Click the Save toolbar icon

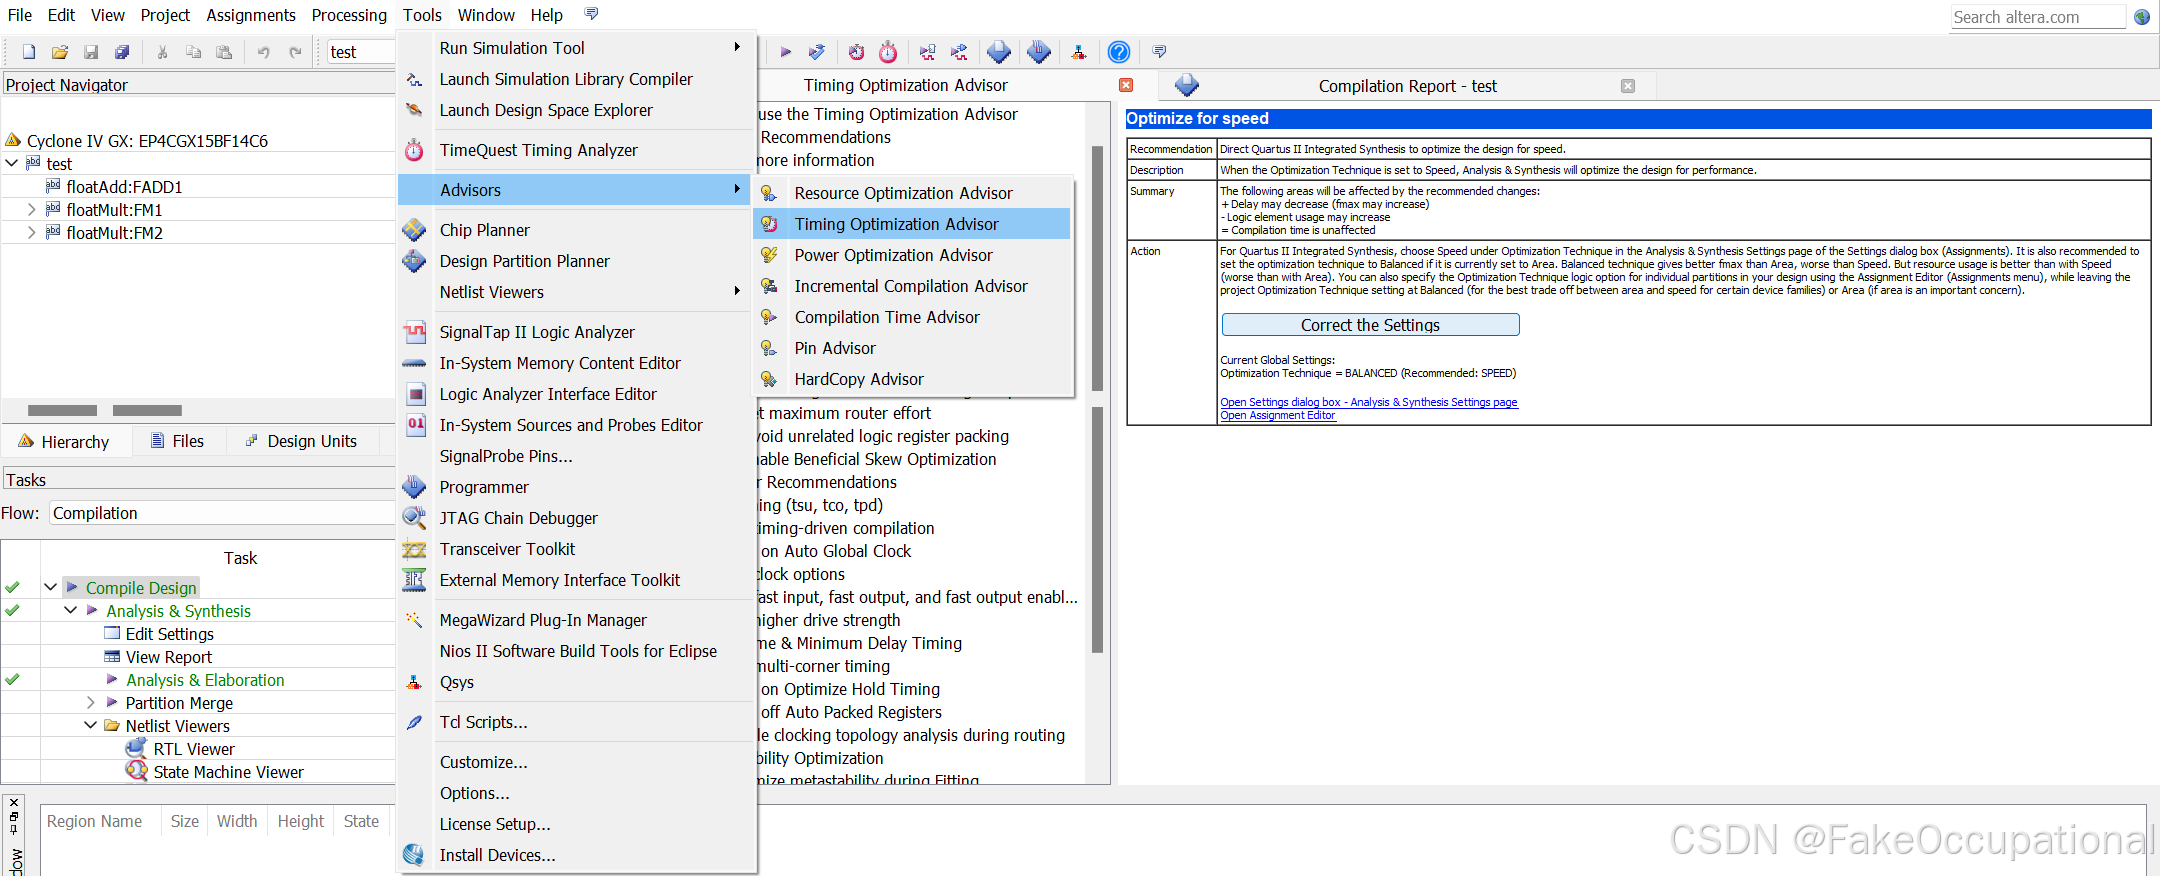91,52
